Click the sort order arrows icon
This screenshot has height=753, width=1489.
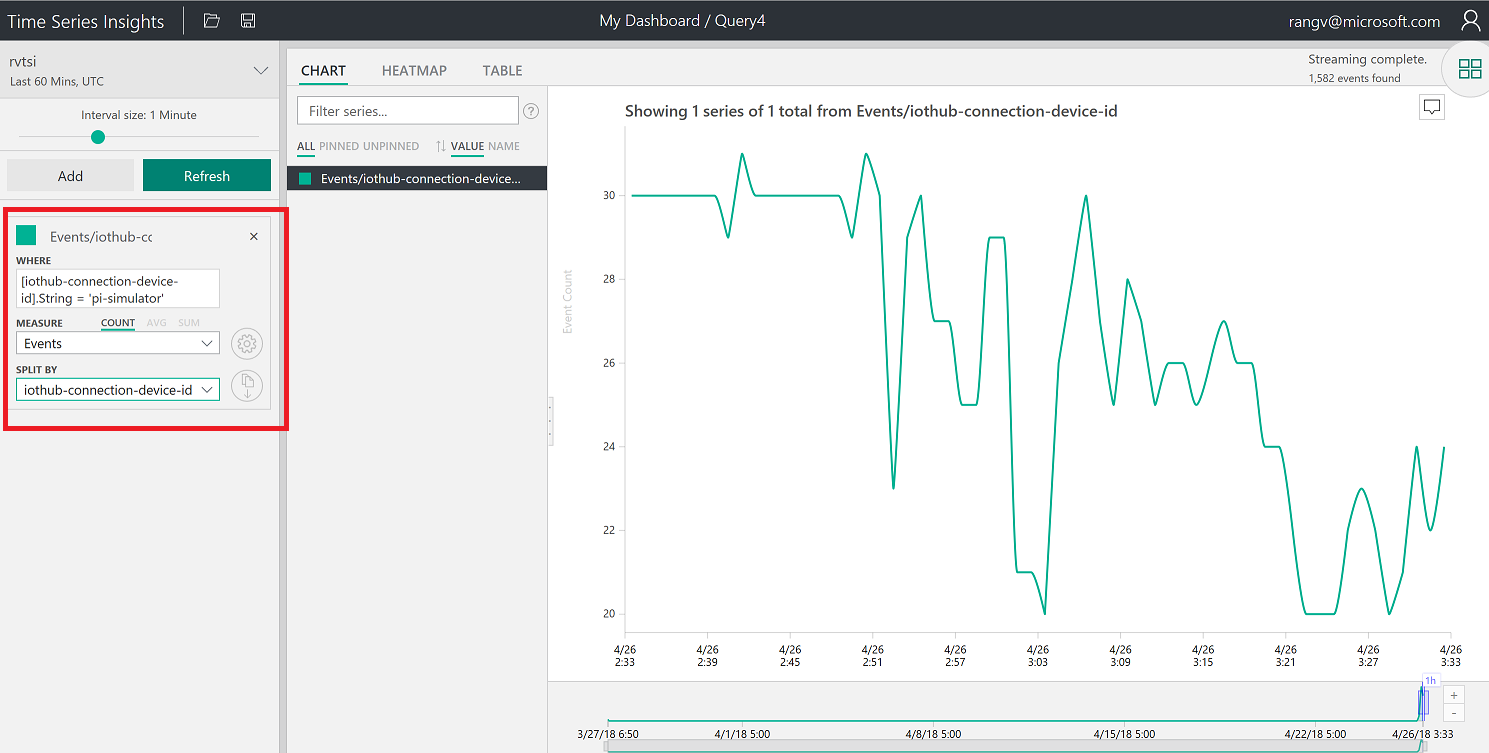click(440, 146)
